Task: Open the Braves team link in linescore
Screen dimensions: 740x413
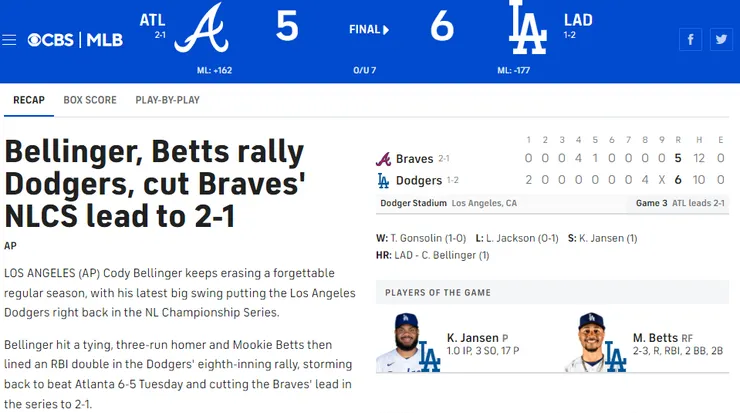Action: [414, 159]
